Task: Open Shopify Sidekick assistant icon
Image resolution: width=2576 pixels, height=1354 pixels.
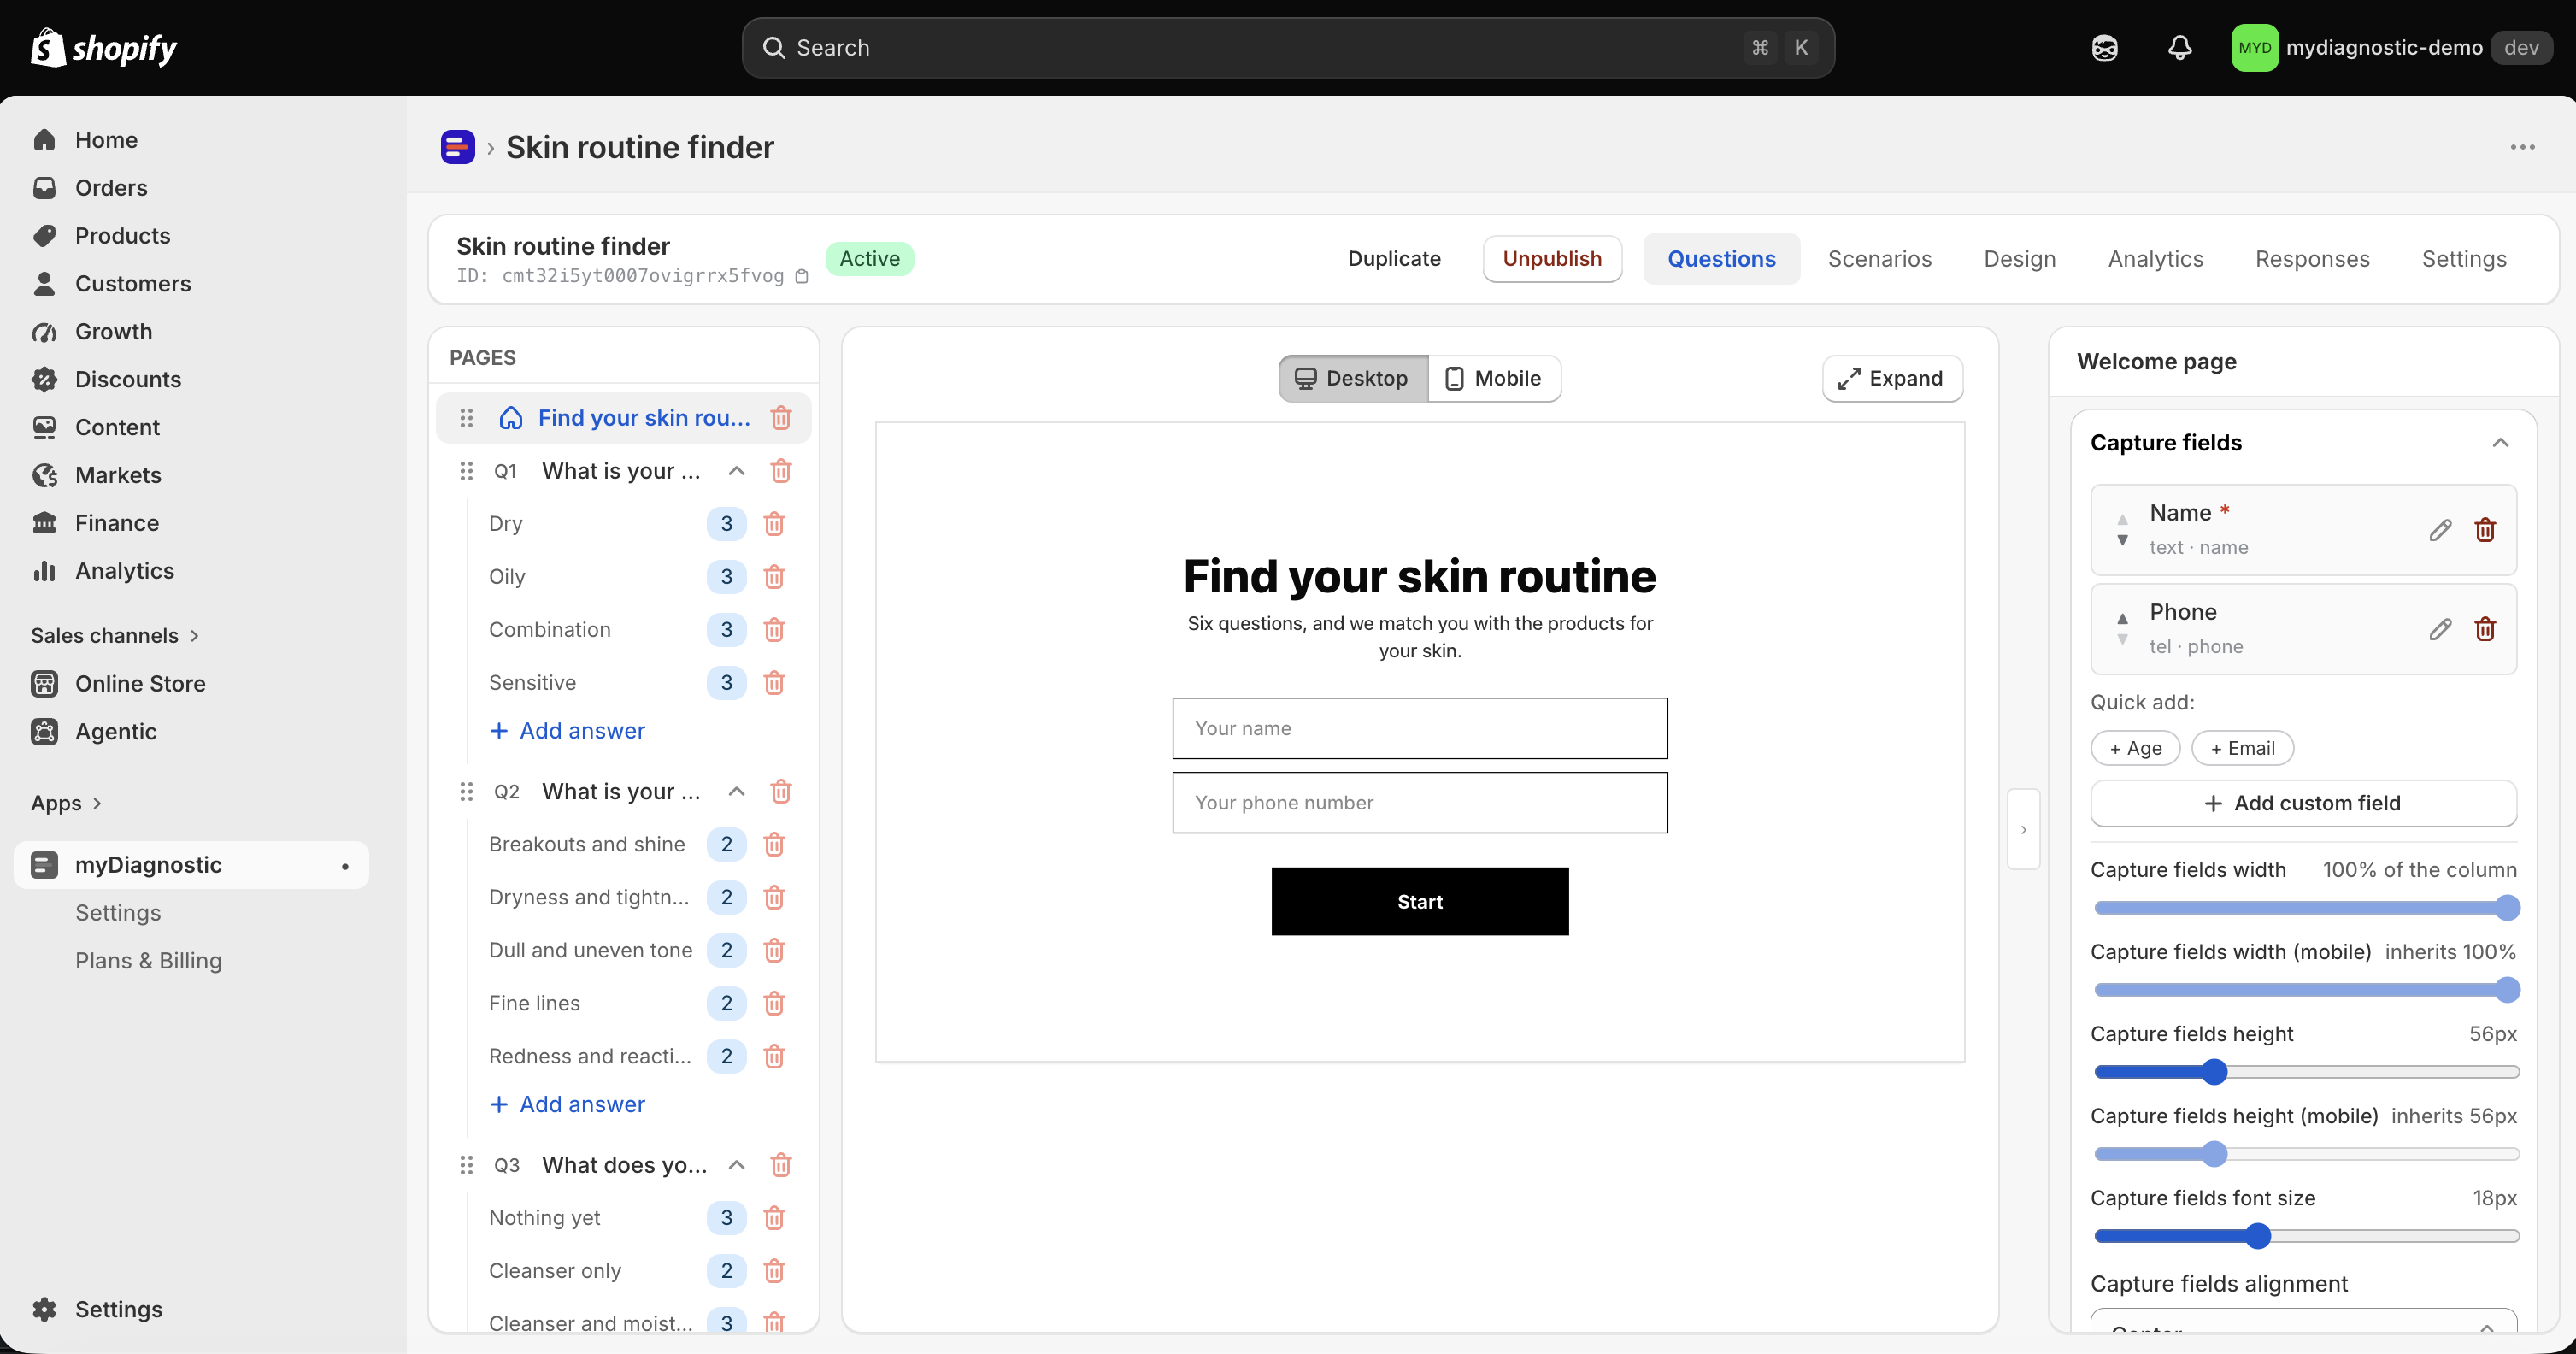Action: (2105, 48)
